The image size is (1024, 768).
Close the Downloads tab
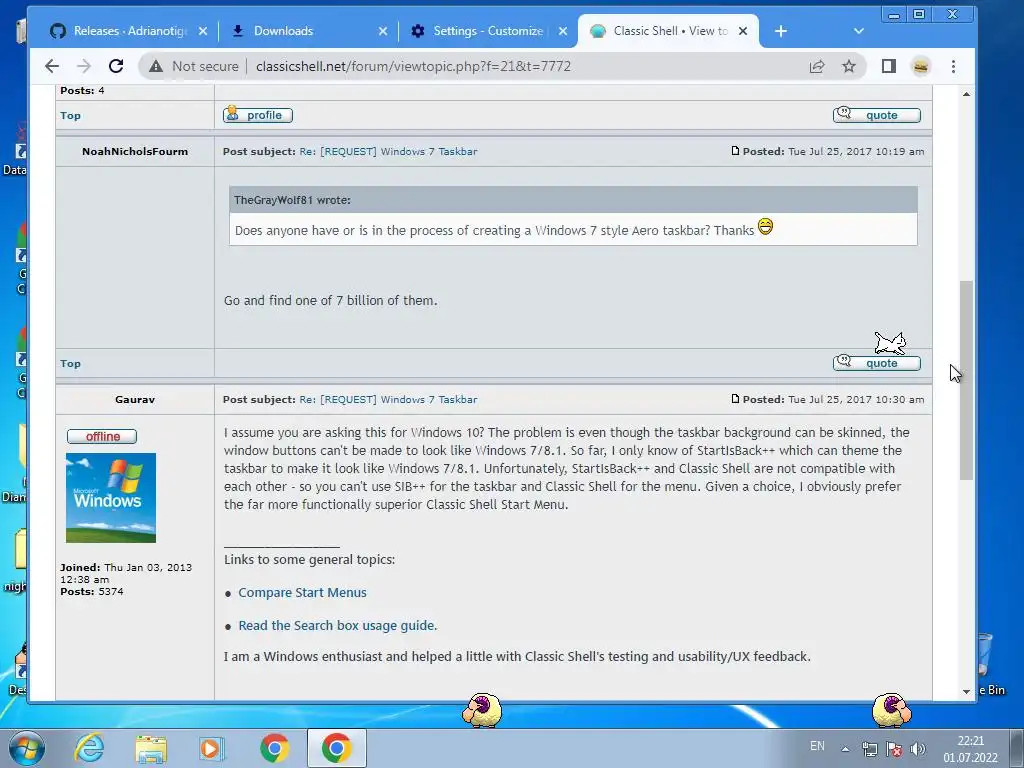pyautogui.click(x=383, y=31)
